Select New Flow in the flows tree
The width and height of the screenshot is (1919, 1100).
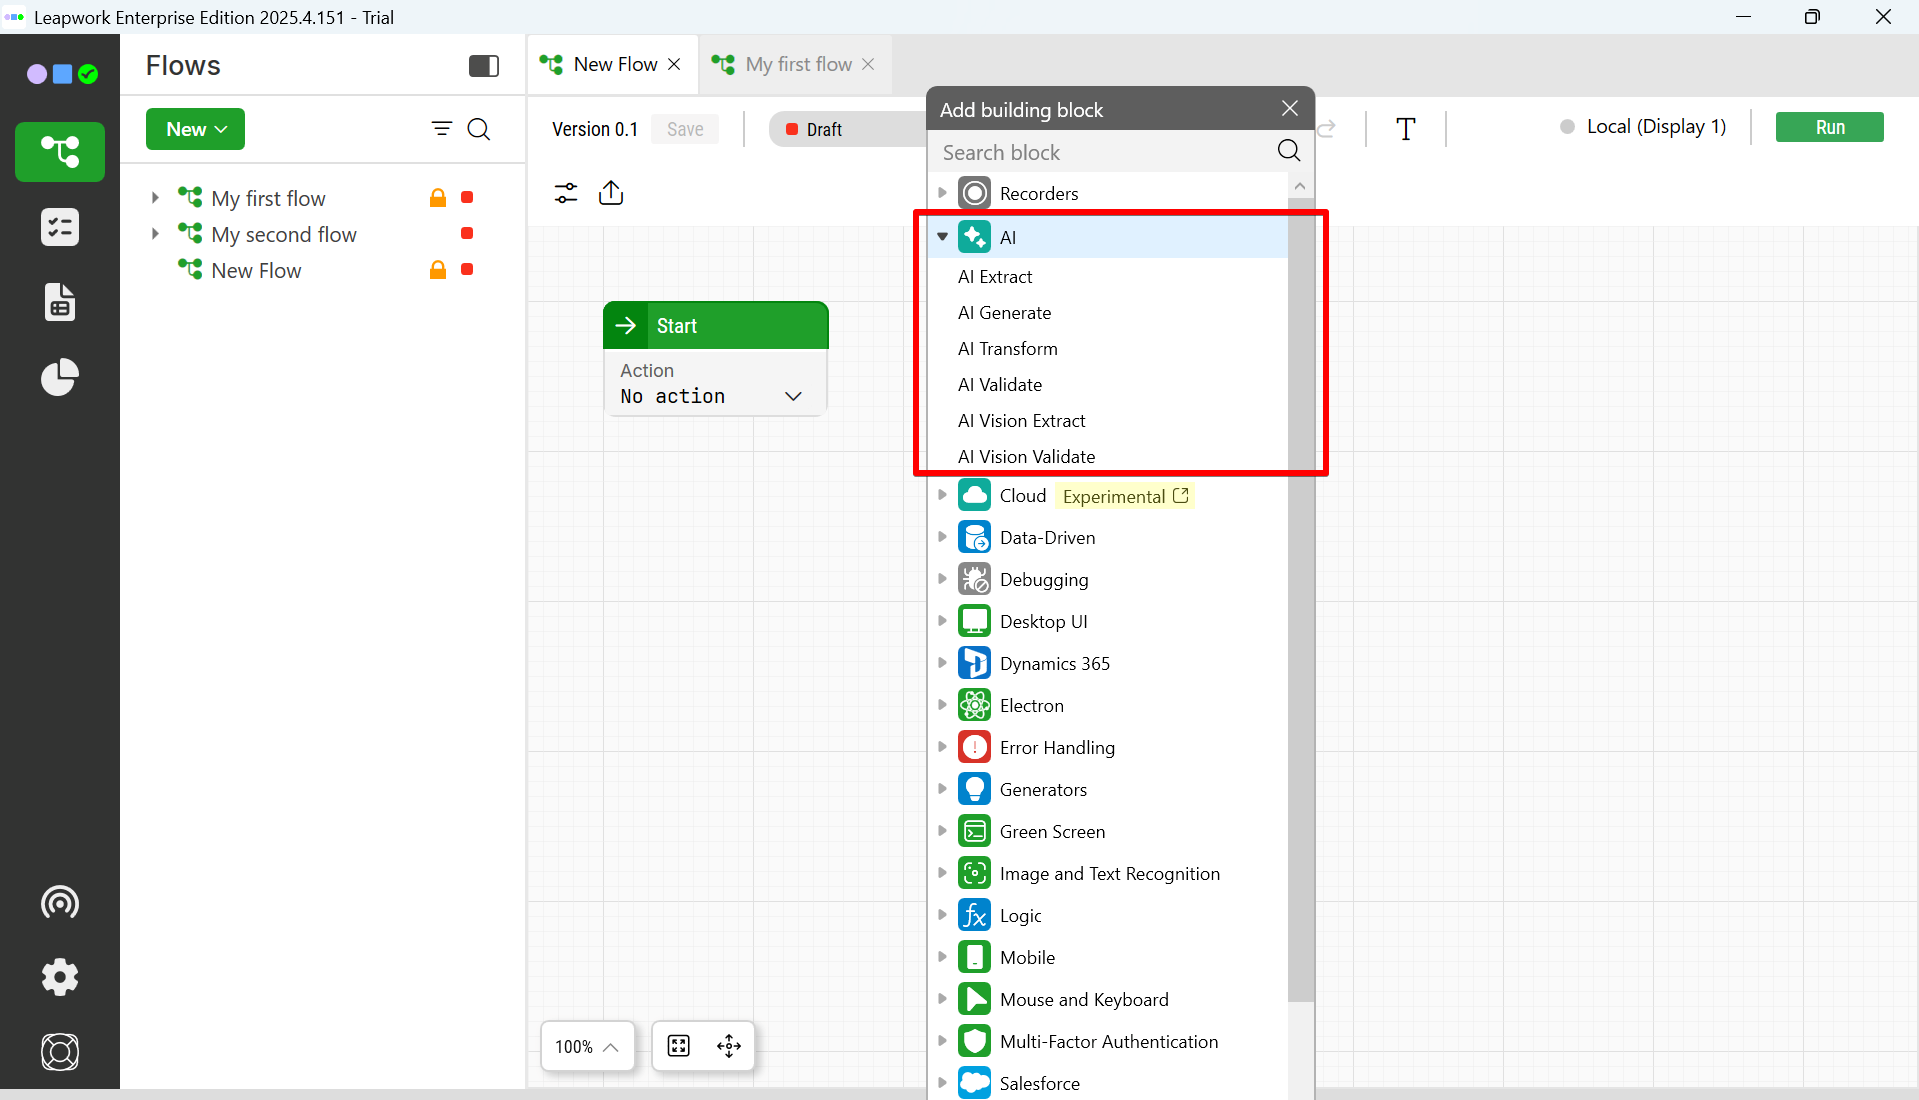click(256, 271)
